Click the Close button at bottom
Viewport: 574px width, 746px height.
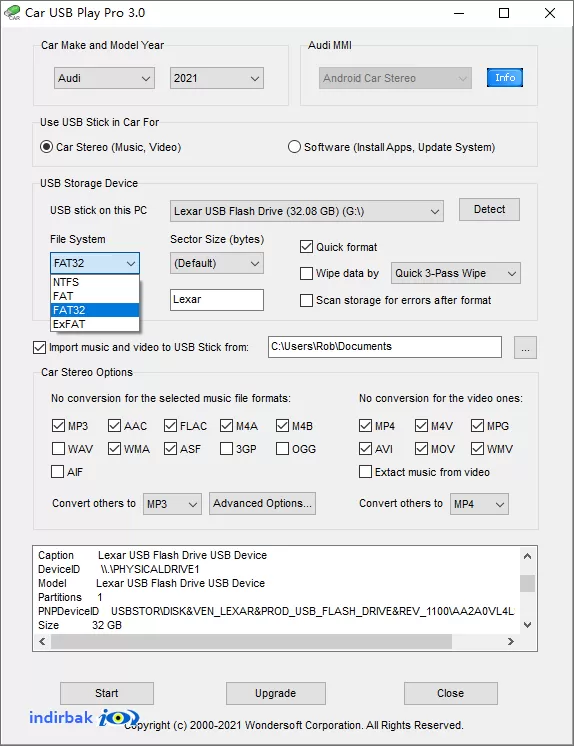[x=451, y=693]
